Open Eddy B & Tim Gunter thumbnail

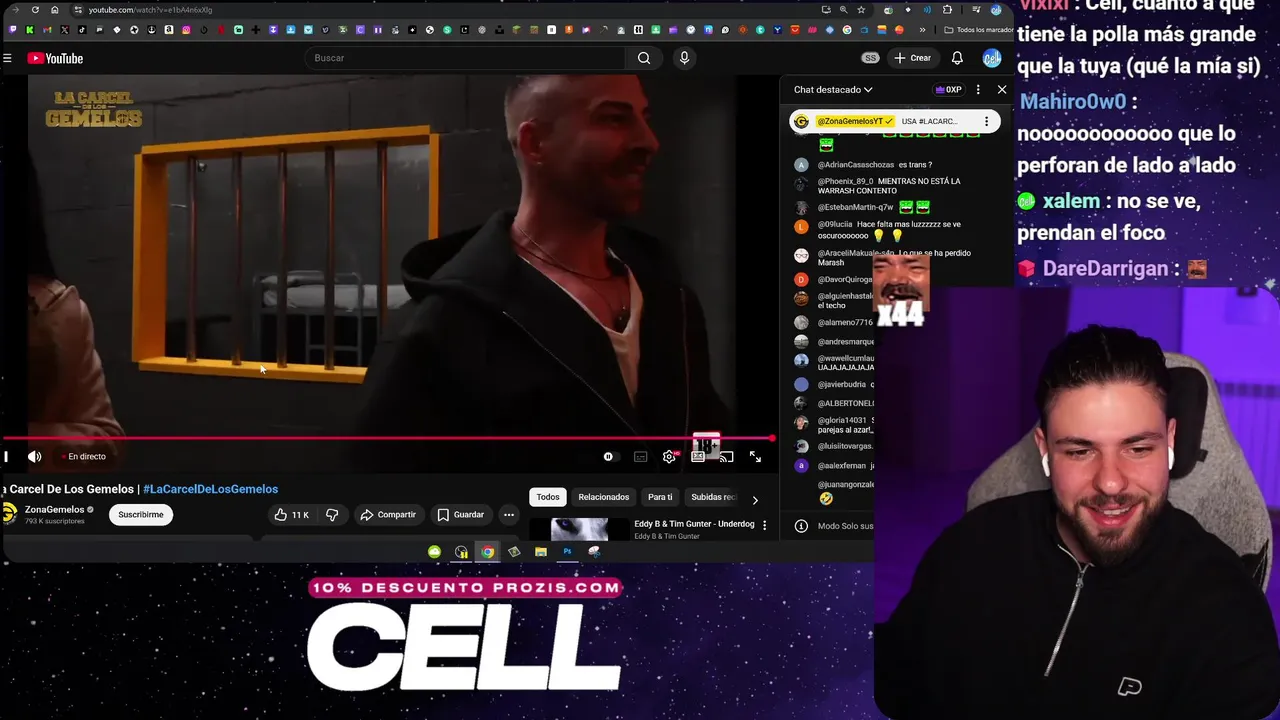(579, 530)
